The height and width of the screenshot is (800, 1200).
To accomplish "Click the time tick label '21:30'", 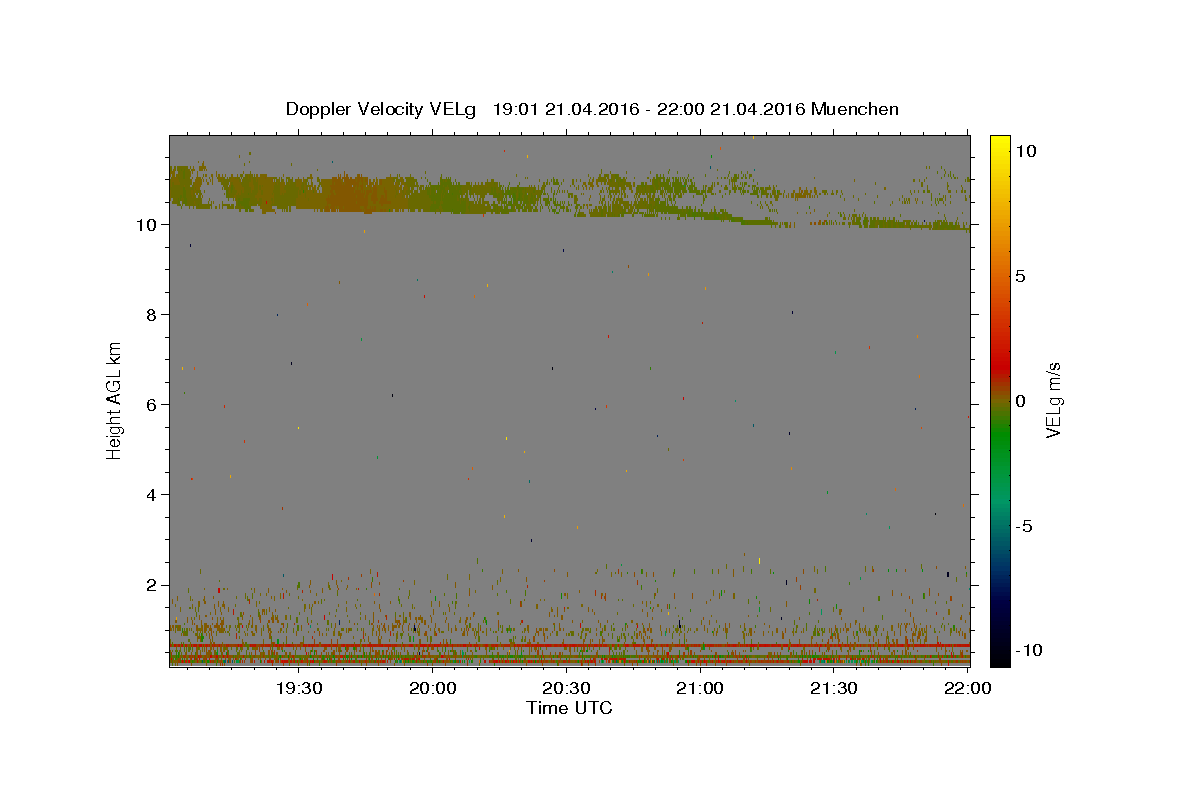I will pos(833,688).
